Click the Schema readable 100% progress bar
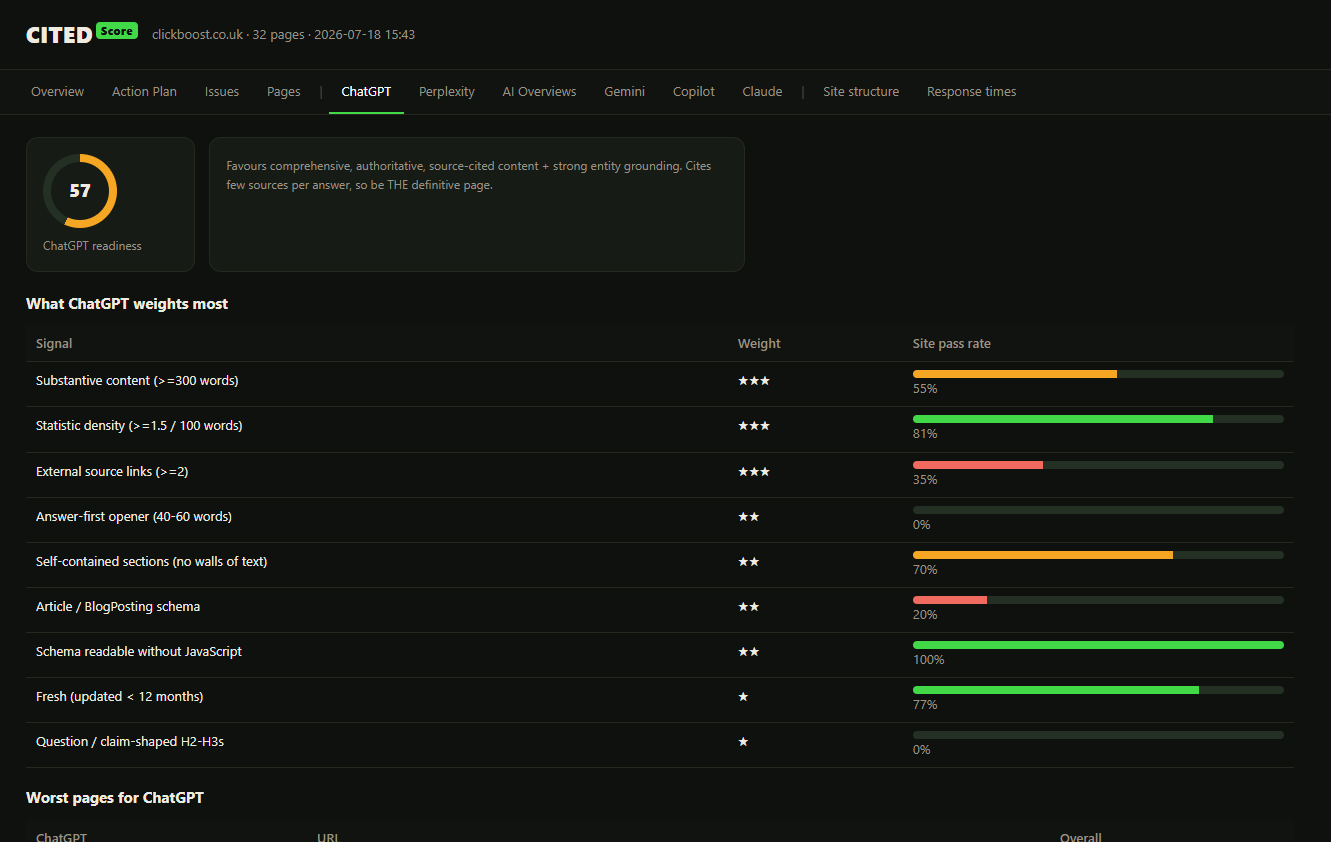The height and width of the screenshot is (842, 1331). coord(1098,645)
